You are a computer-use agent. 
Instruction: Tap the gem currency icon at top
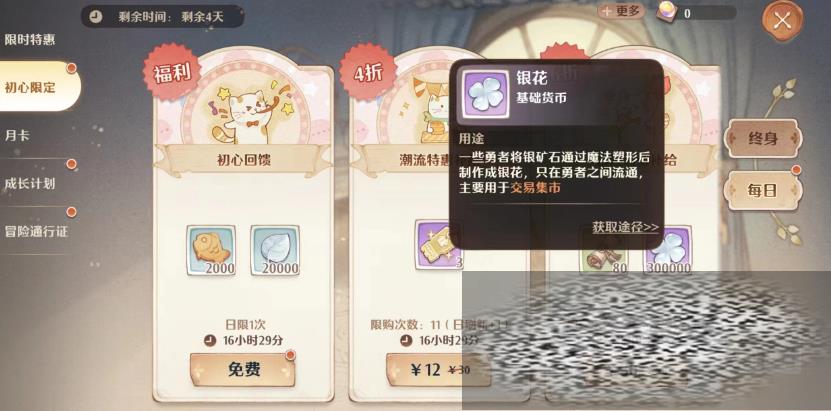[668, 12]
